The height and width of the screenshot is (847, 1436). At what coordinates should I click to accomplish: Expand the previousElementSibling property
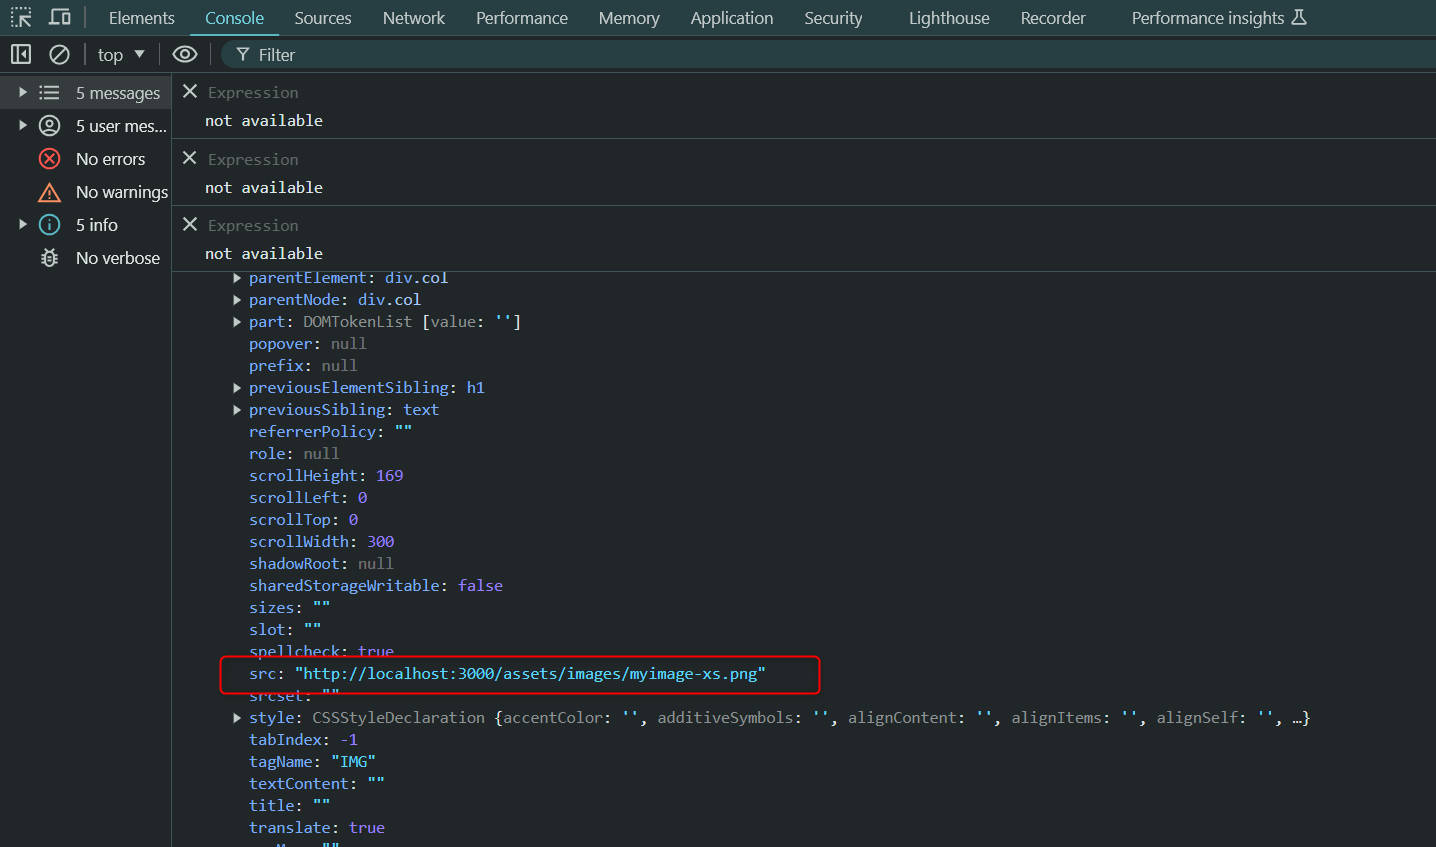pos(237,388)
